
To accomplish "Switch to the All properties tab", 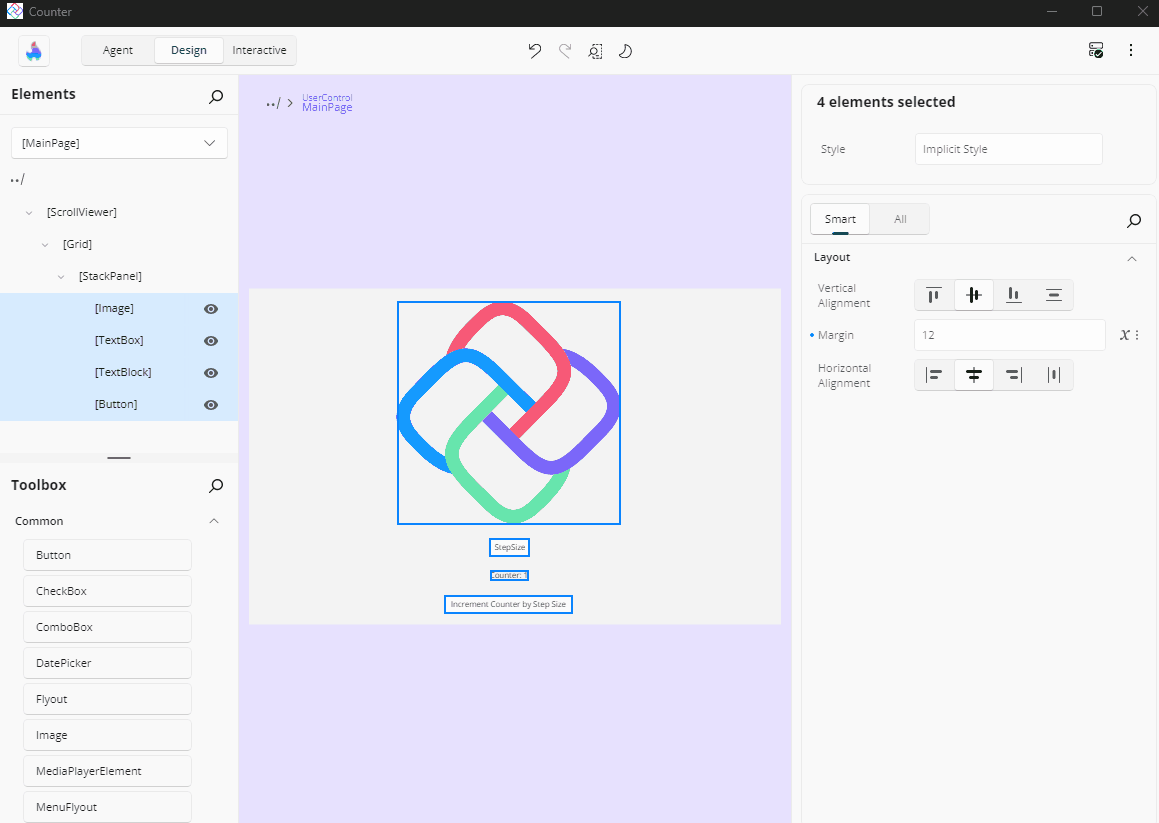I will click(900, 219).
